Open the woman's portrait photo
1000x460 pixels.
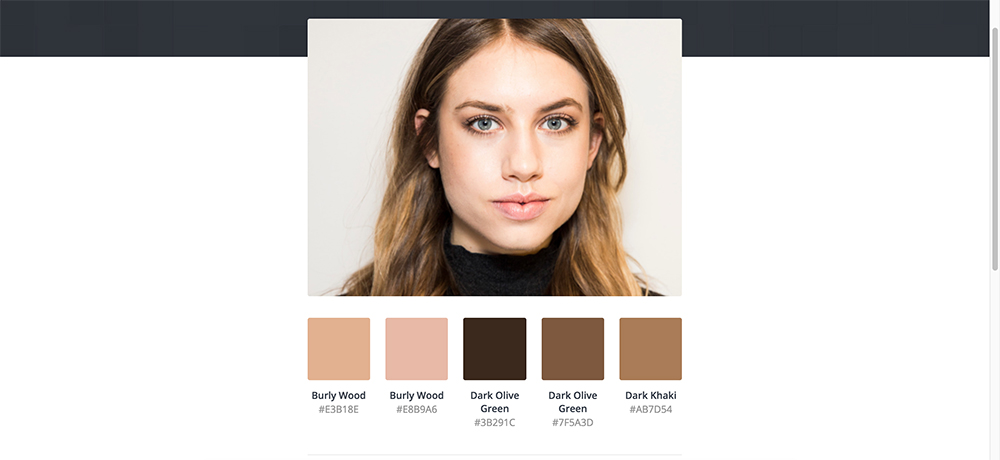(495, 157)
